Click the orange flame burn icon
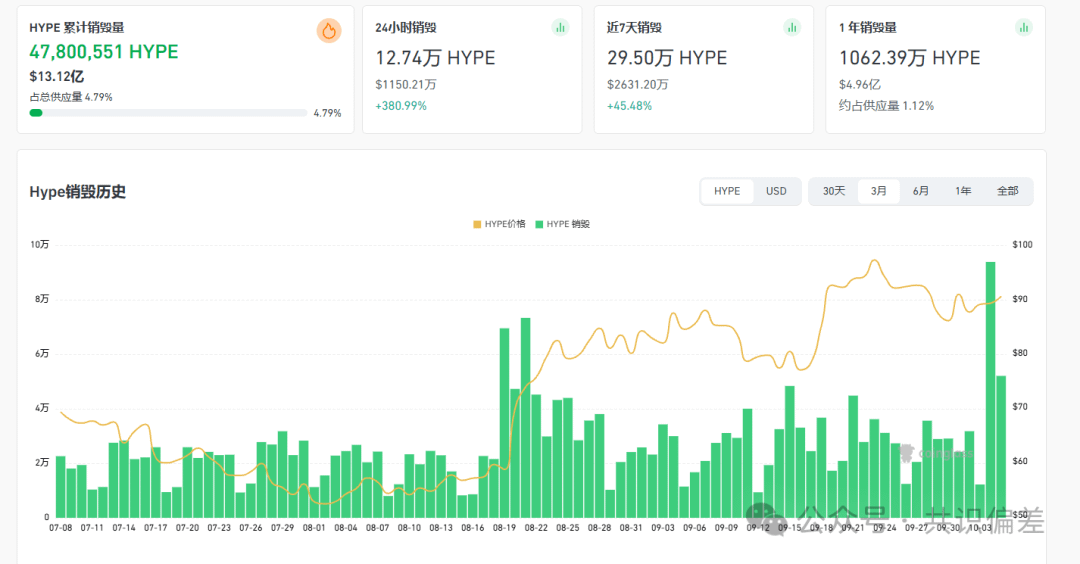The image size is (1080, 564). (329, 30)
